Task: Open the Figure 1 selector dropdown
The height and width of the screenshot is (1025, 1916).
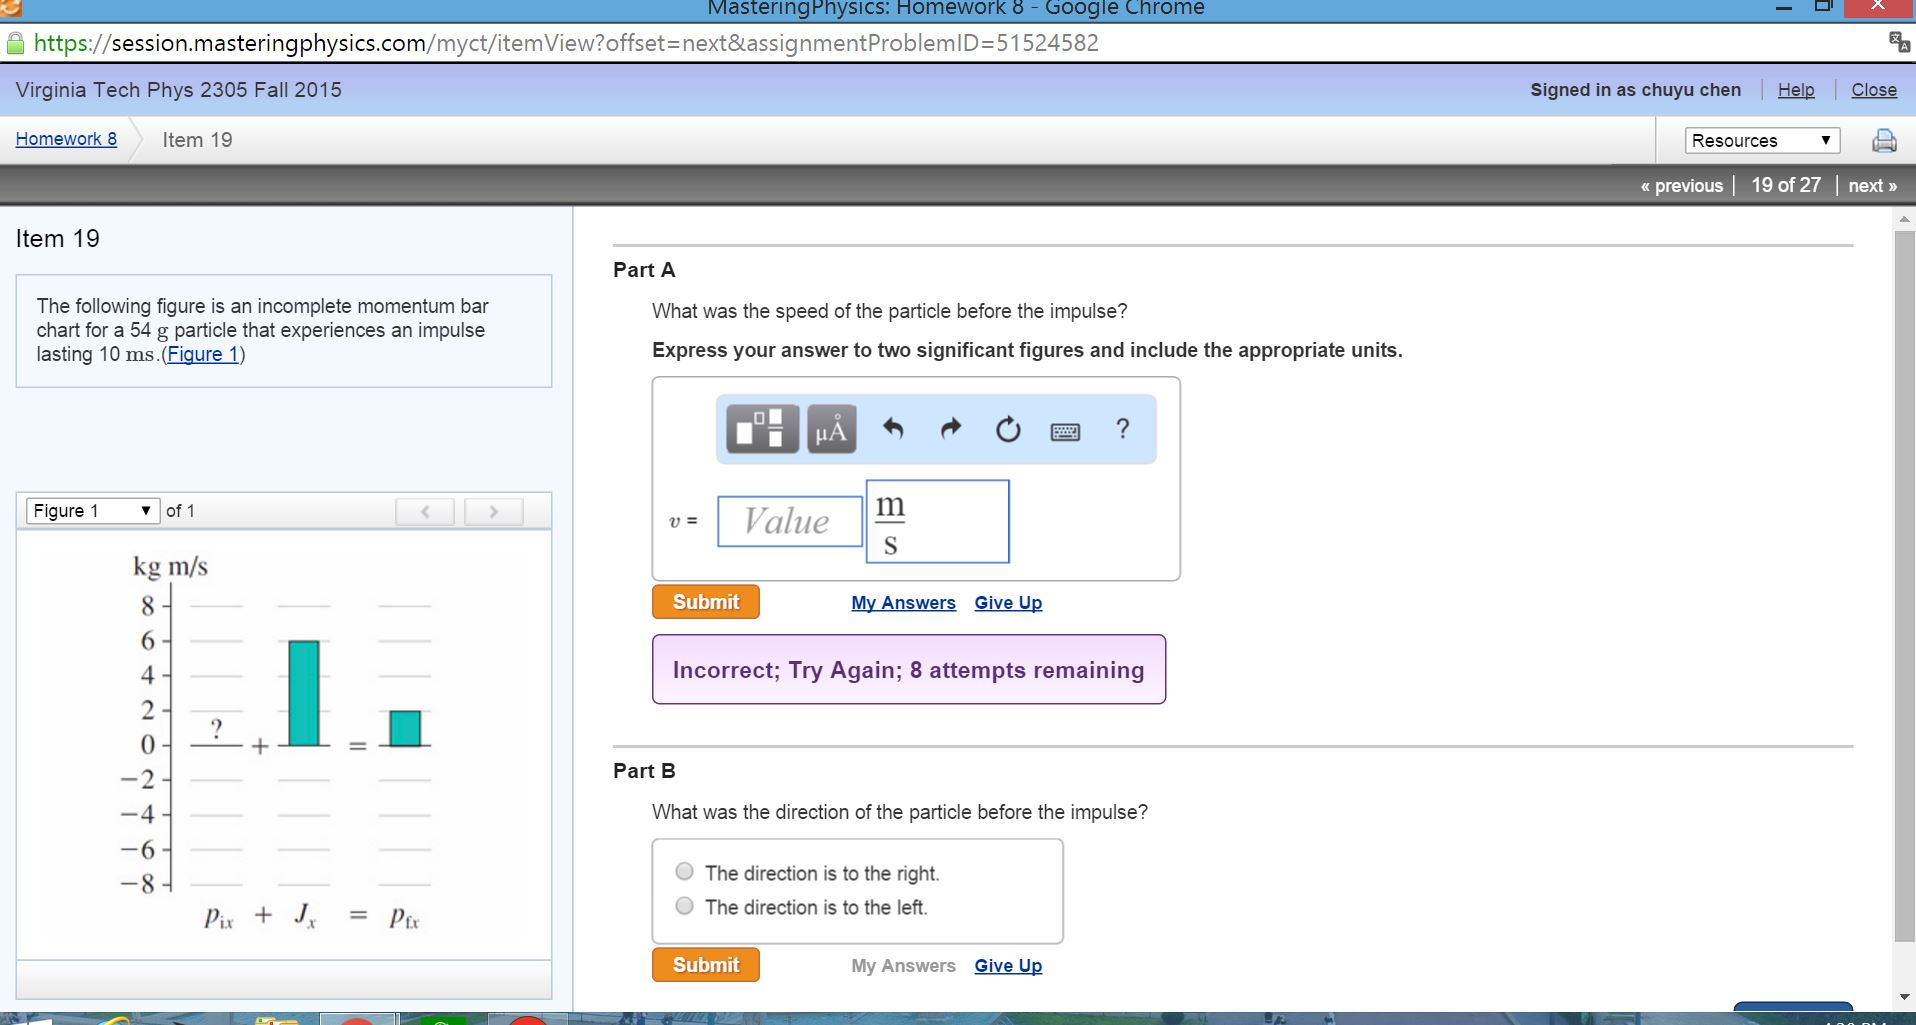Action: pos(93,511)
